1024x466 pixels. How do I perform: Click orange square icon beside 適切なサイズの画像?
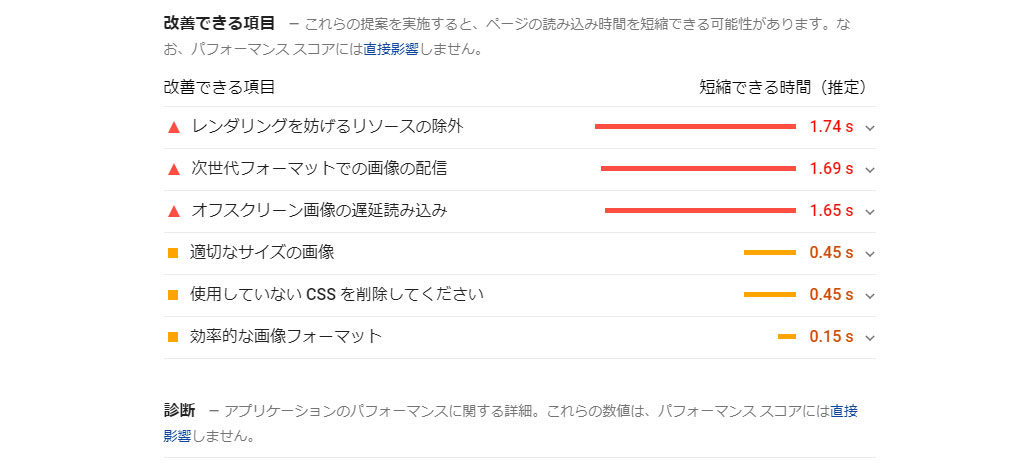tap(173, 253)
